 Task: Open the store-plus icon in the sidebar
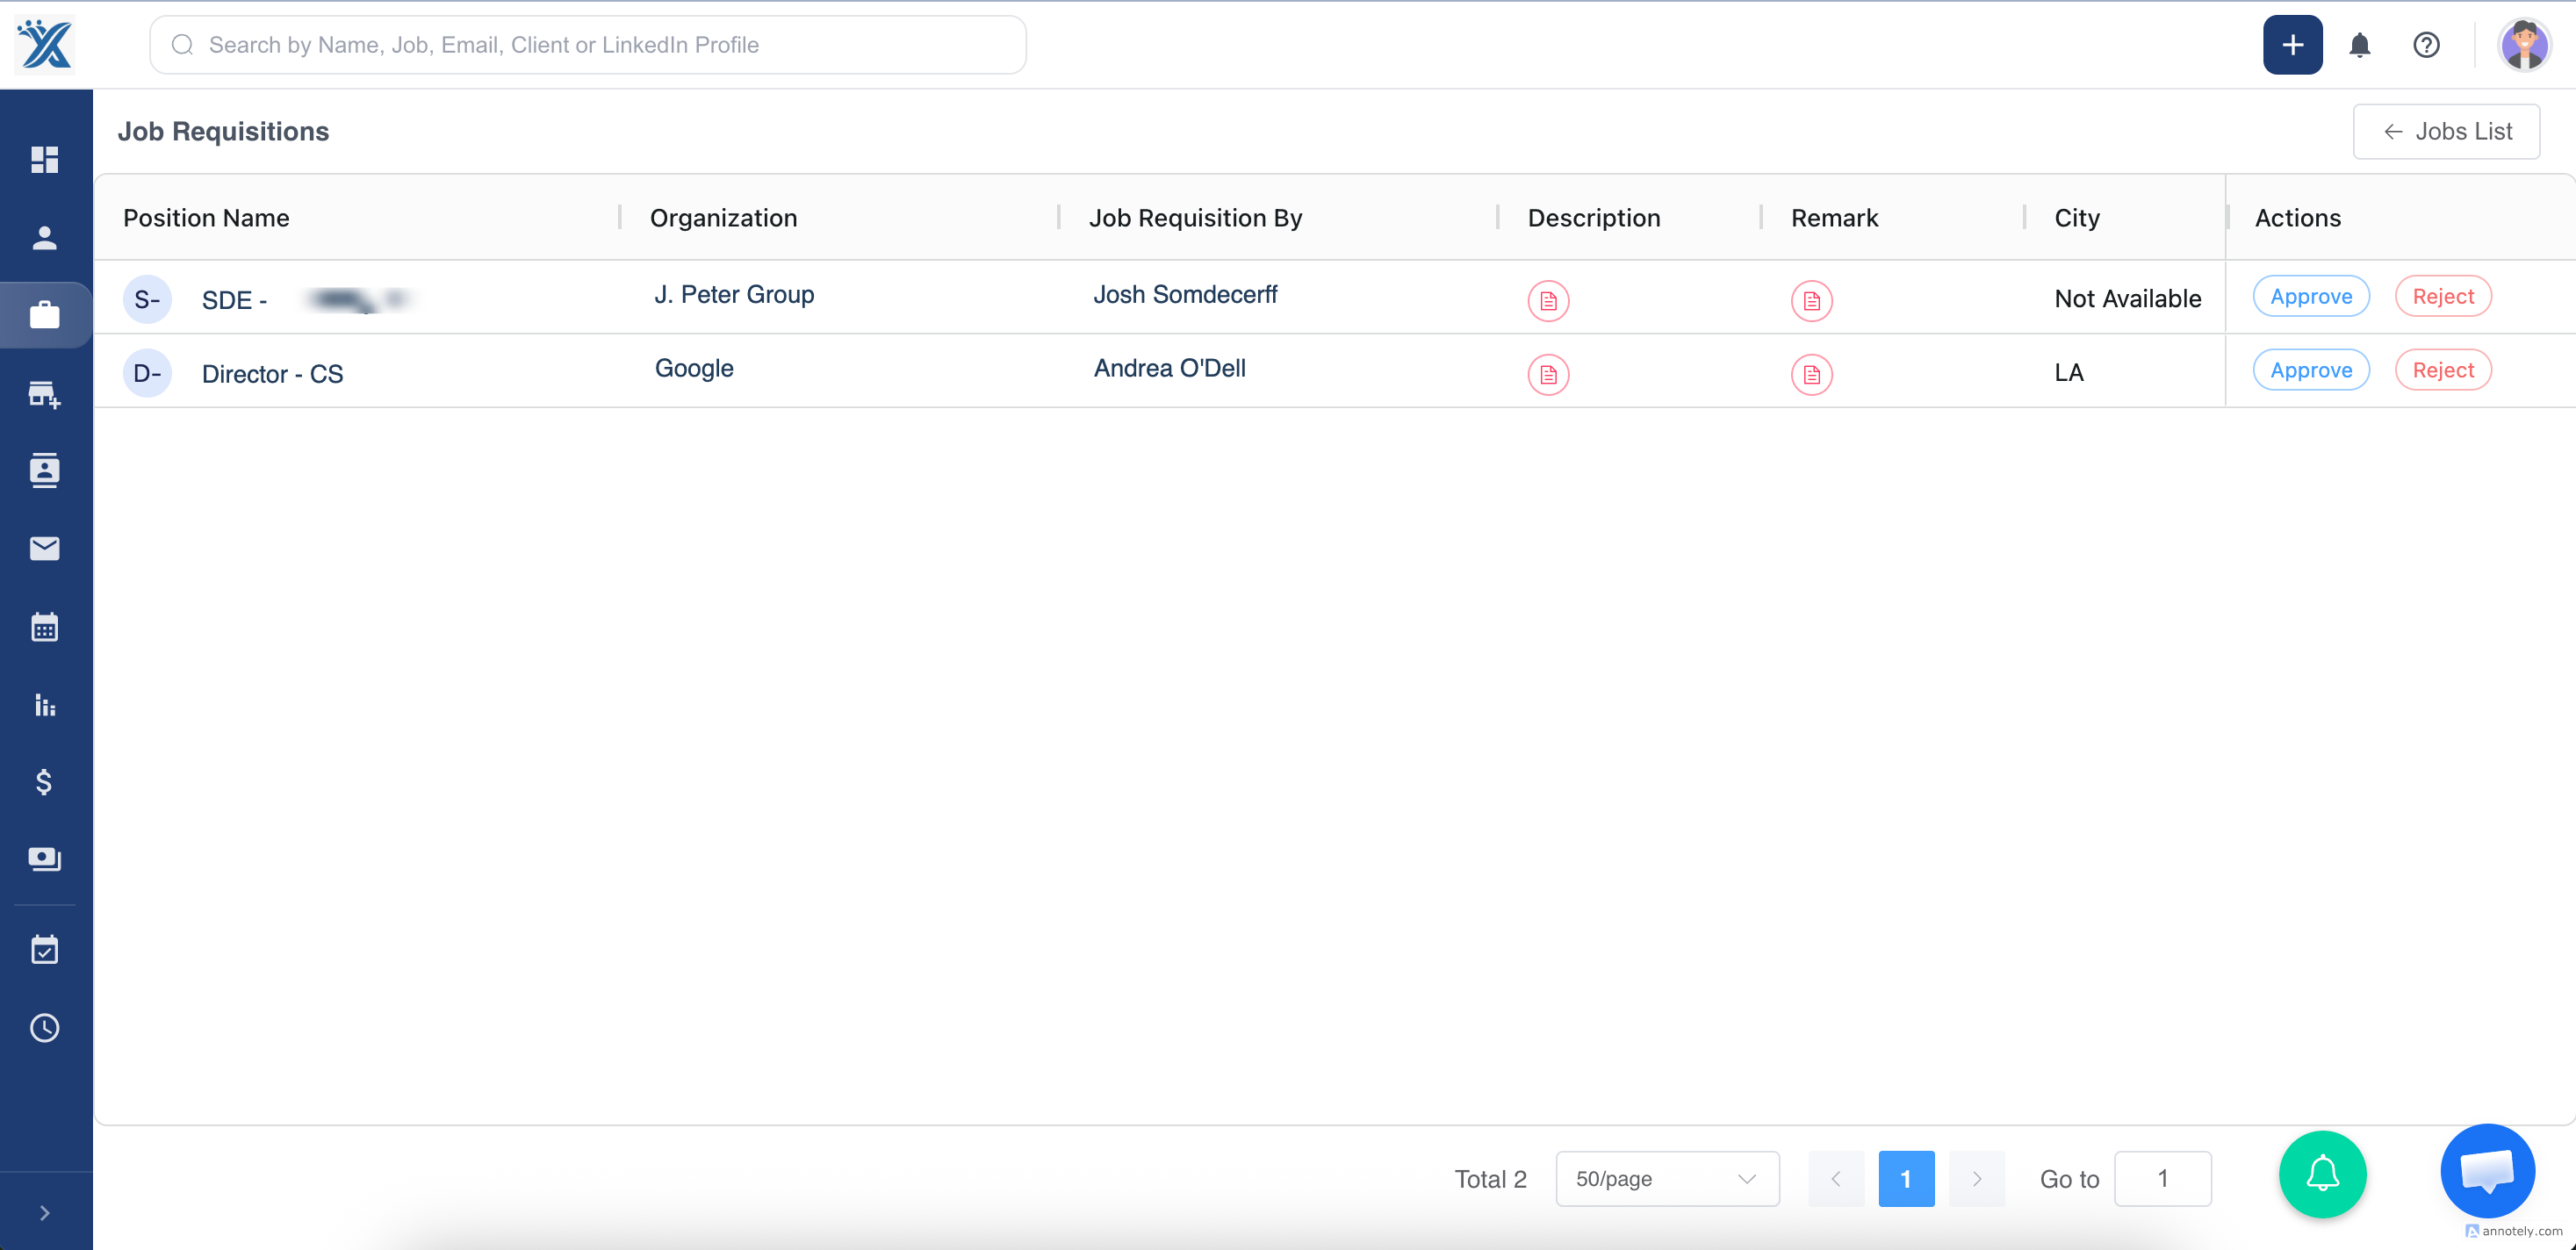coord(45,394)
